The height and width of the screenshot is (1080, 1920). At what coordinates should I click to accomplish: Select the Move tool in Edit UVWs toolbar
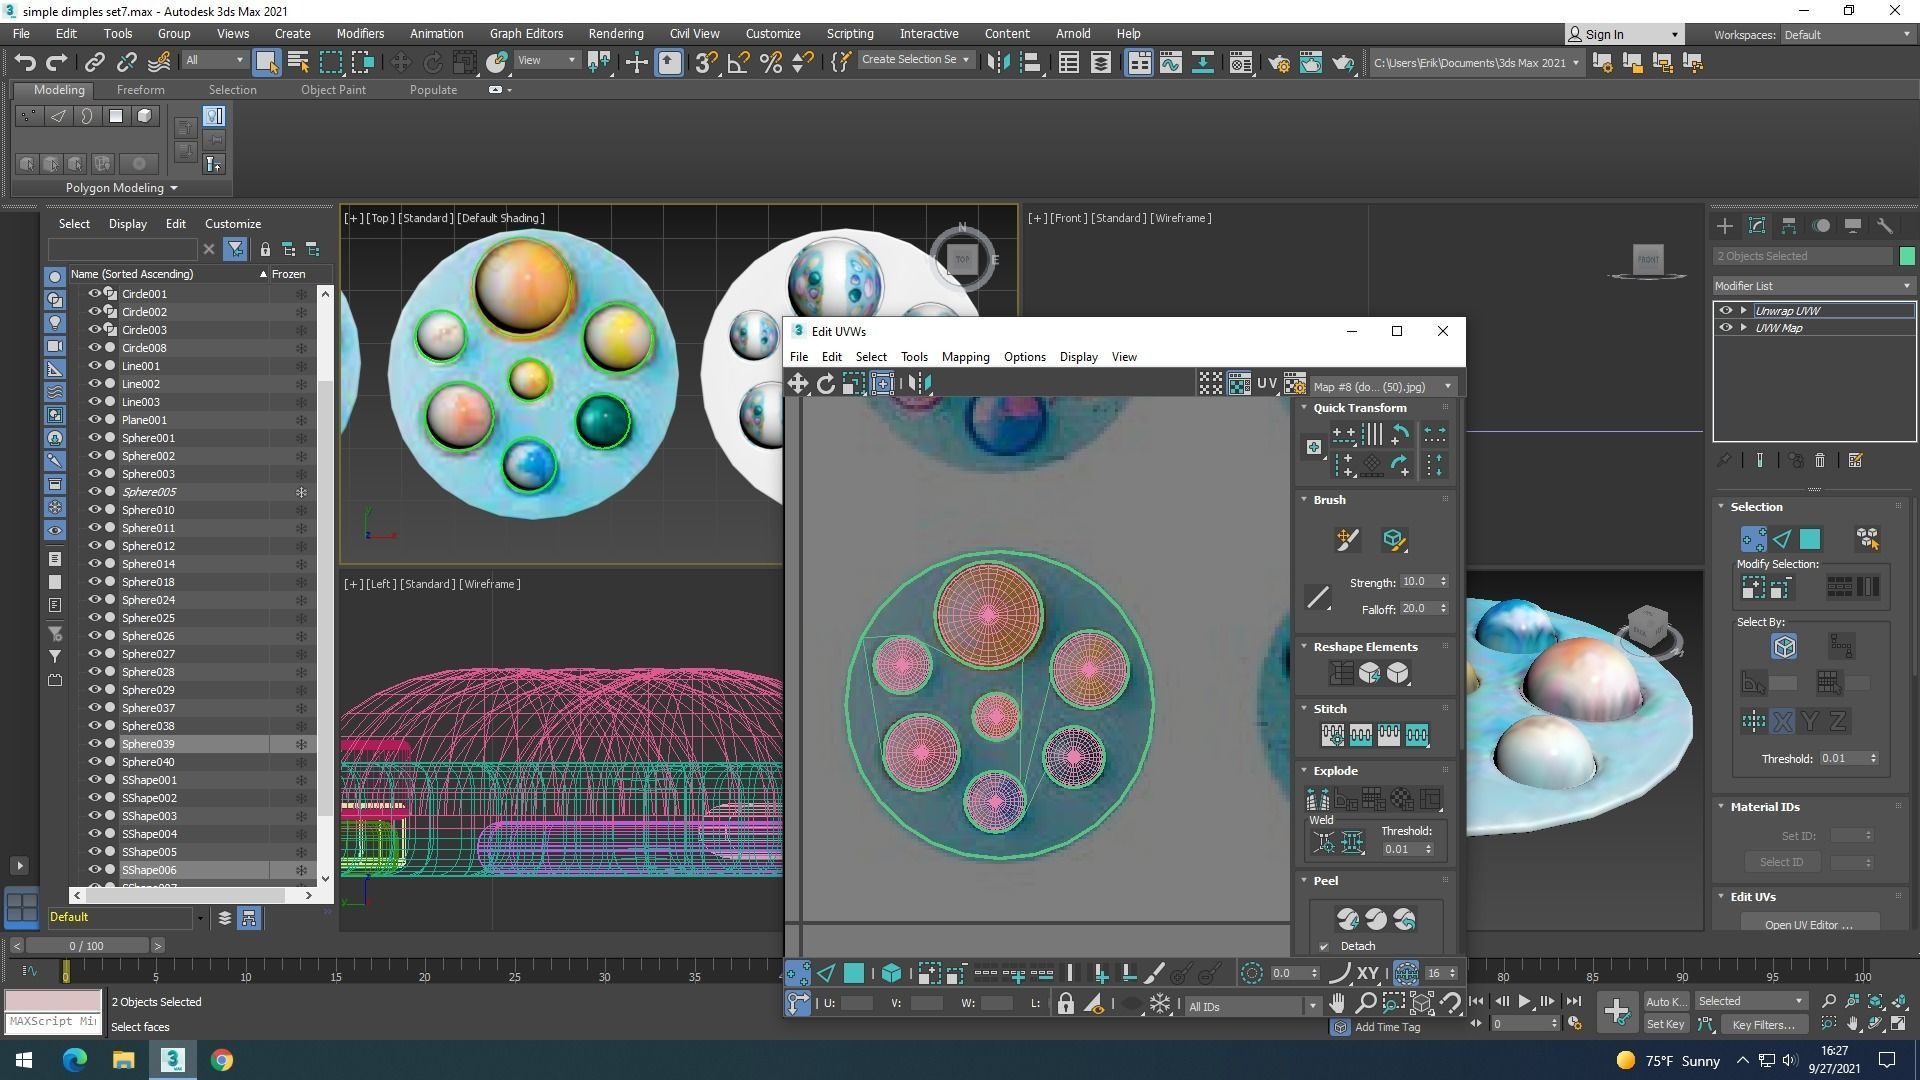(x=797, y=383)
